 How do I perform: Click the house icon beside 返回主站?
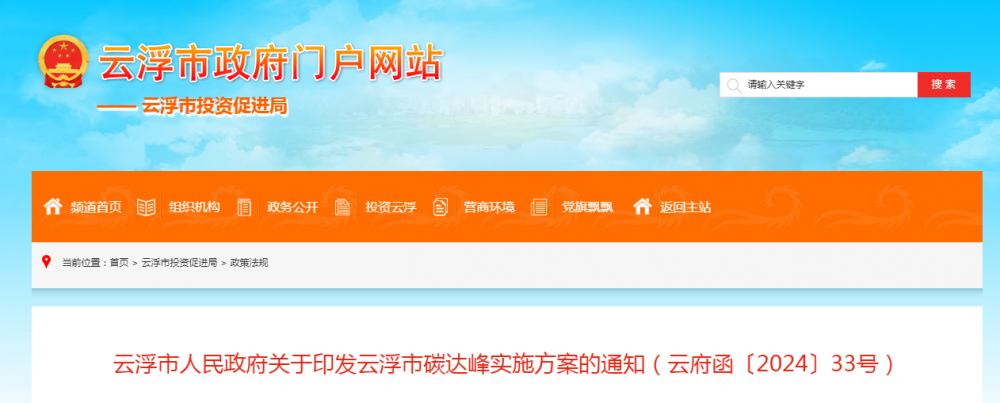(642, 207)
